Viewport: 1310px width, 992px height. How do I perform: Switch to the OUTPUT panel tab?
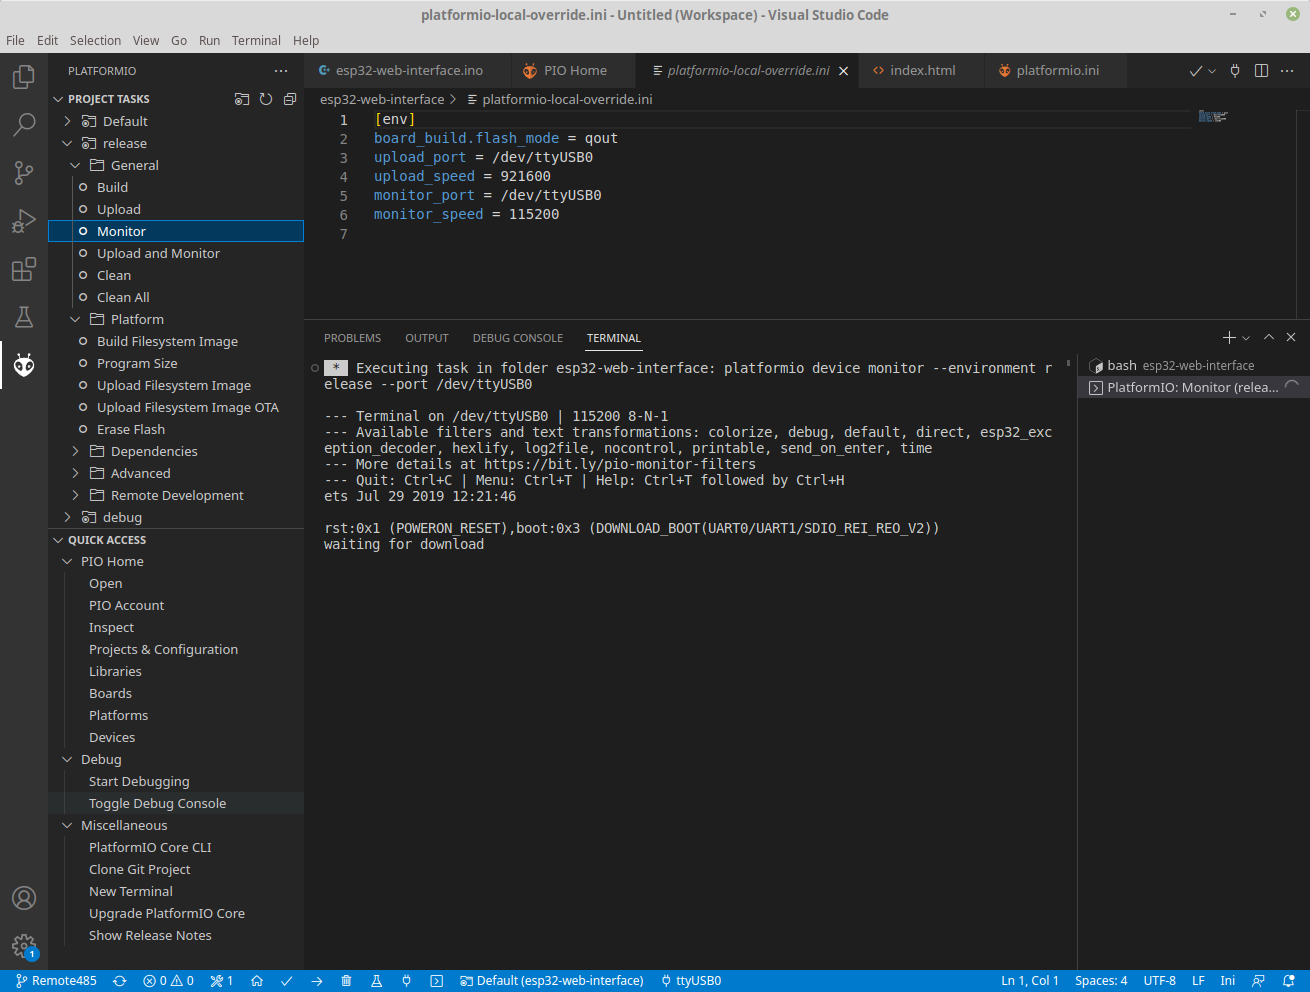[x=426, y=338]
